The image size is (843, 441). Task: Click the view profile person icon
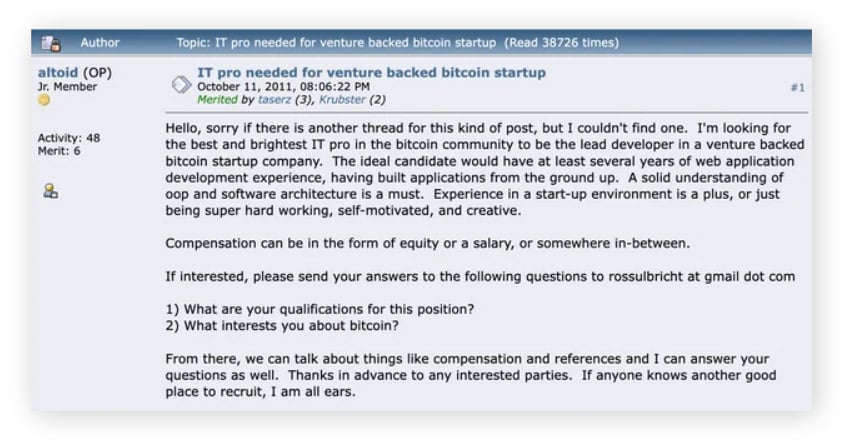point(51,191)
